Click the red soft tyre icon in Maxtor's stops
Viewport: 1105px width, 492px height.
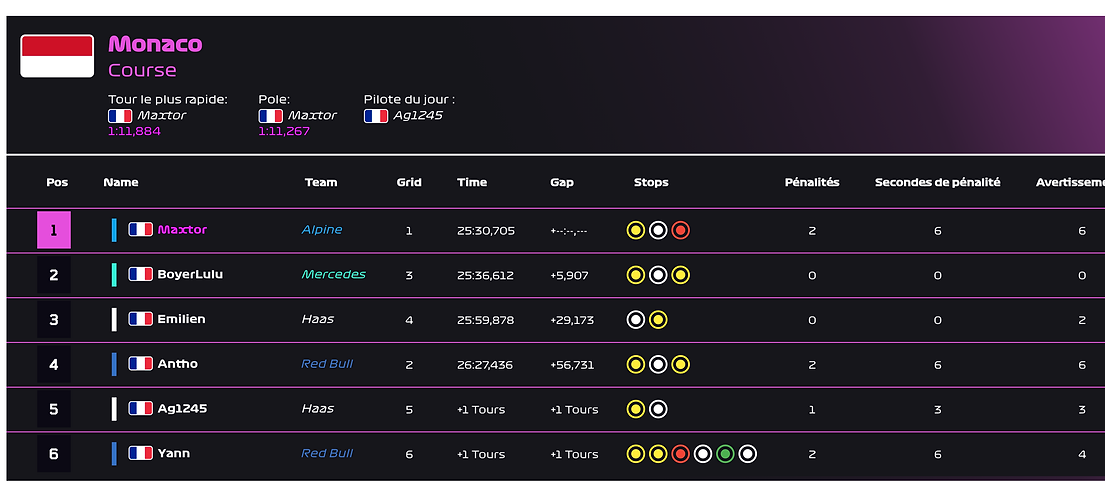[x=680, y=230]
